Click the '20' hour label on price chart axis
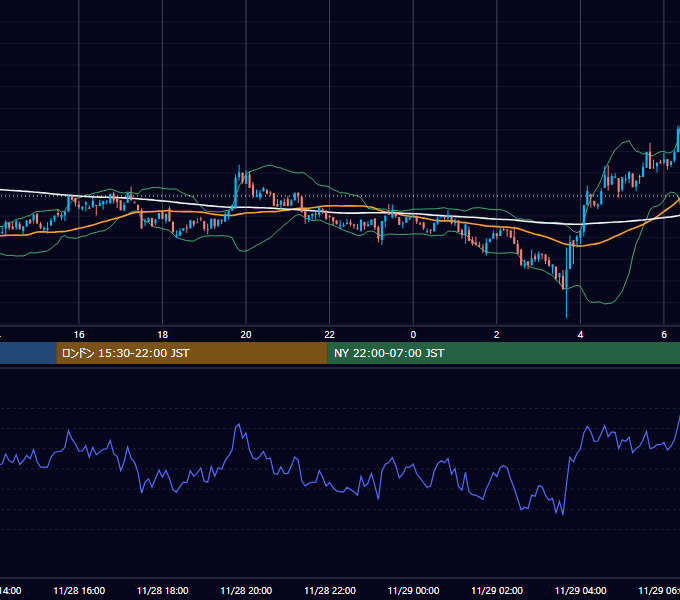 (246, 335)
